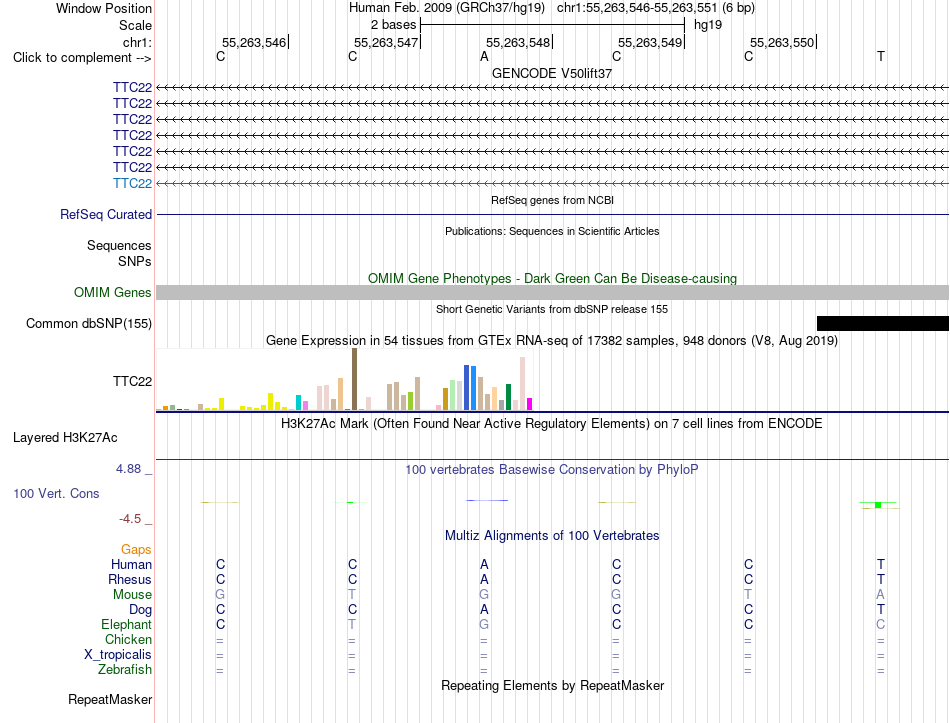Click the Rhesus species label
The width and height of the screenshot is (950, 723).
coord(130,579)
